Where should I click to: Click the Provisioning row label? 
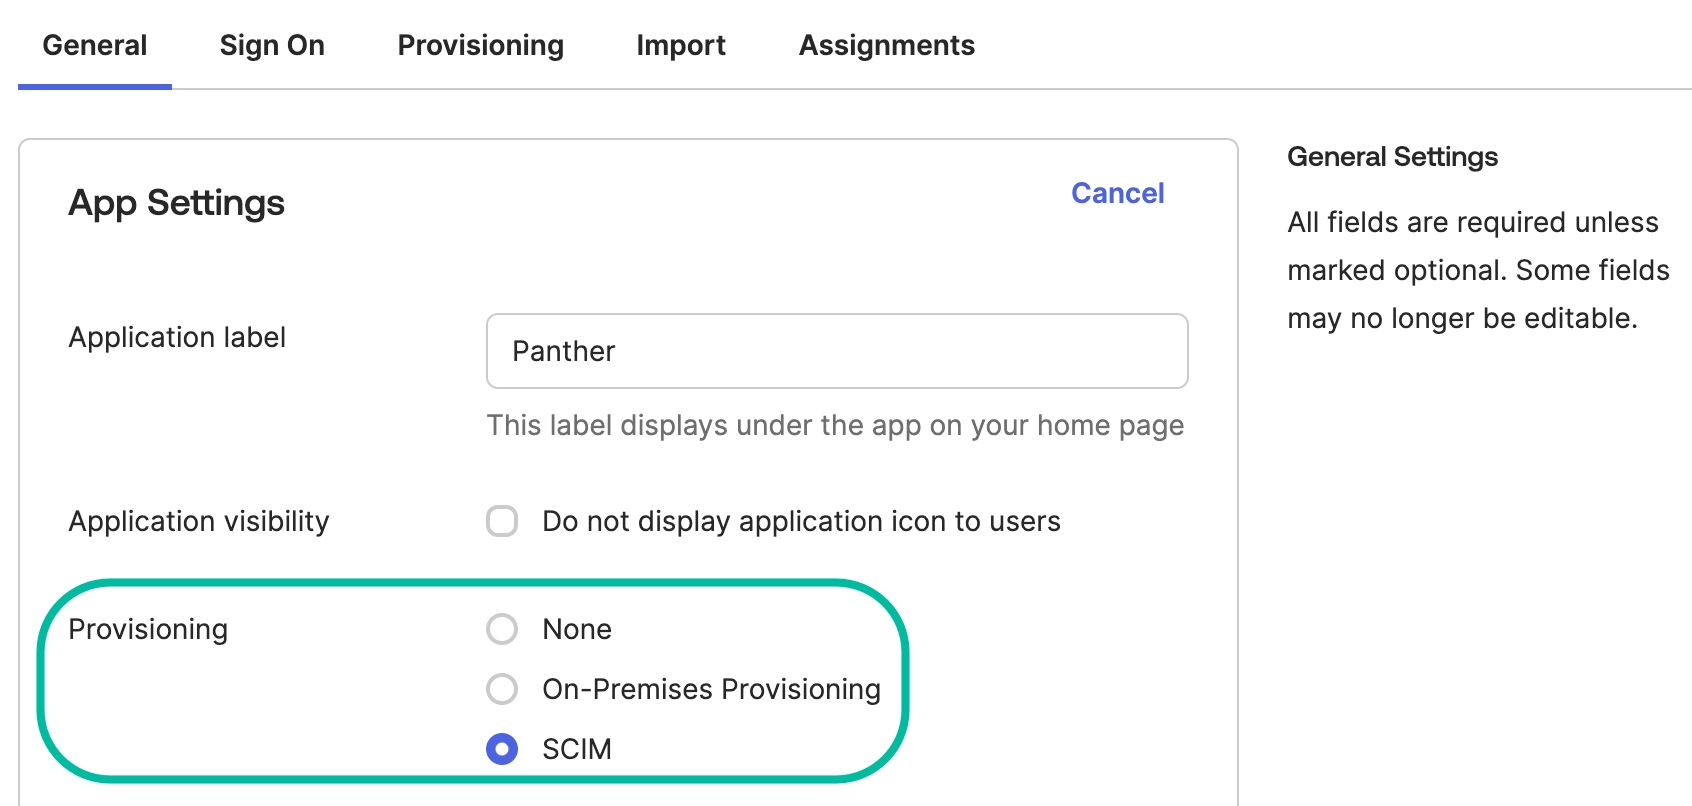[x=147, y=629]
